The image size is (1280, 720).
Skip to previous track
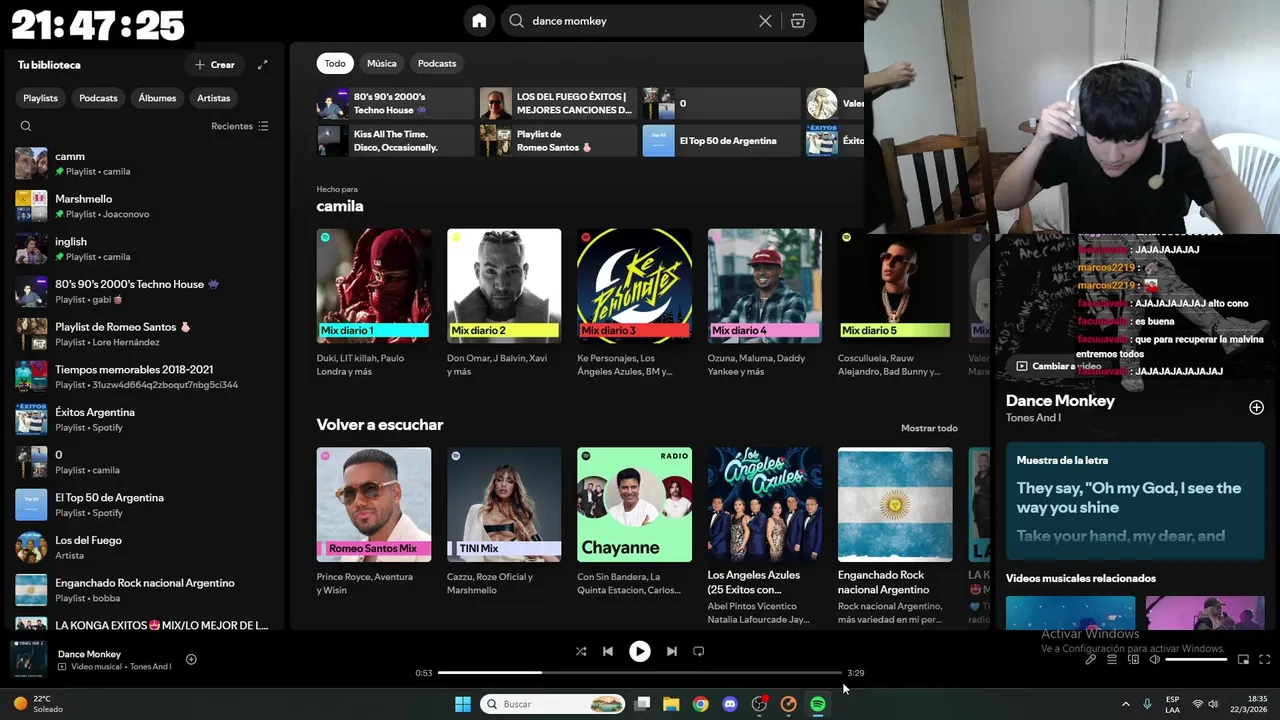tap(607, 651)
